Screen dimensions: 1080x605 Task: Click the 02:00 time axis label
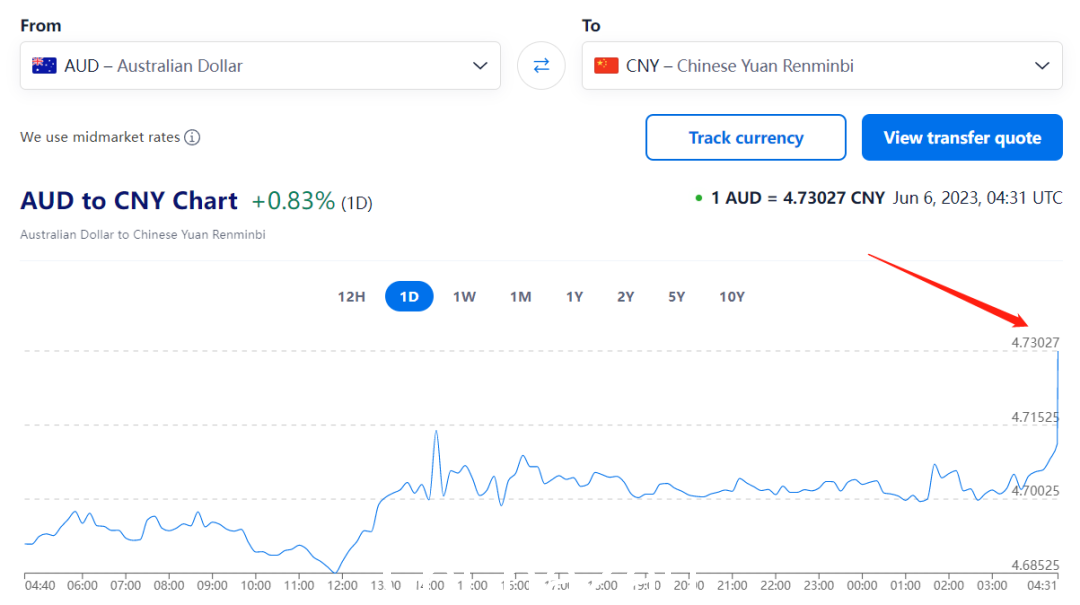pos(948,586)
